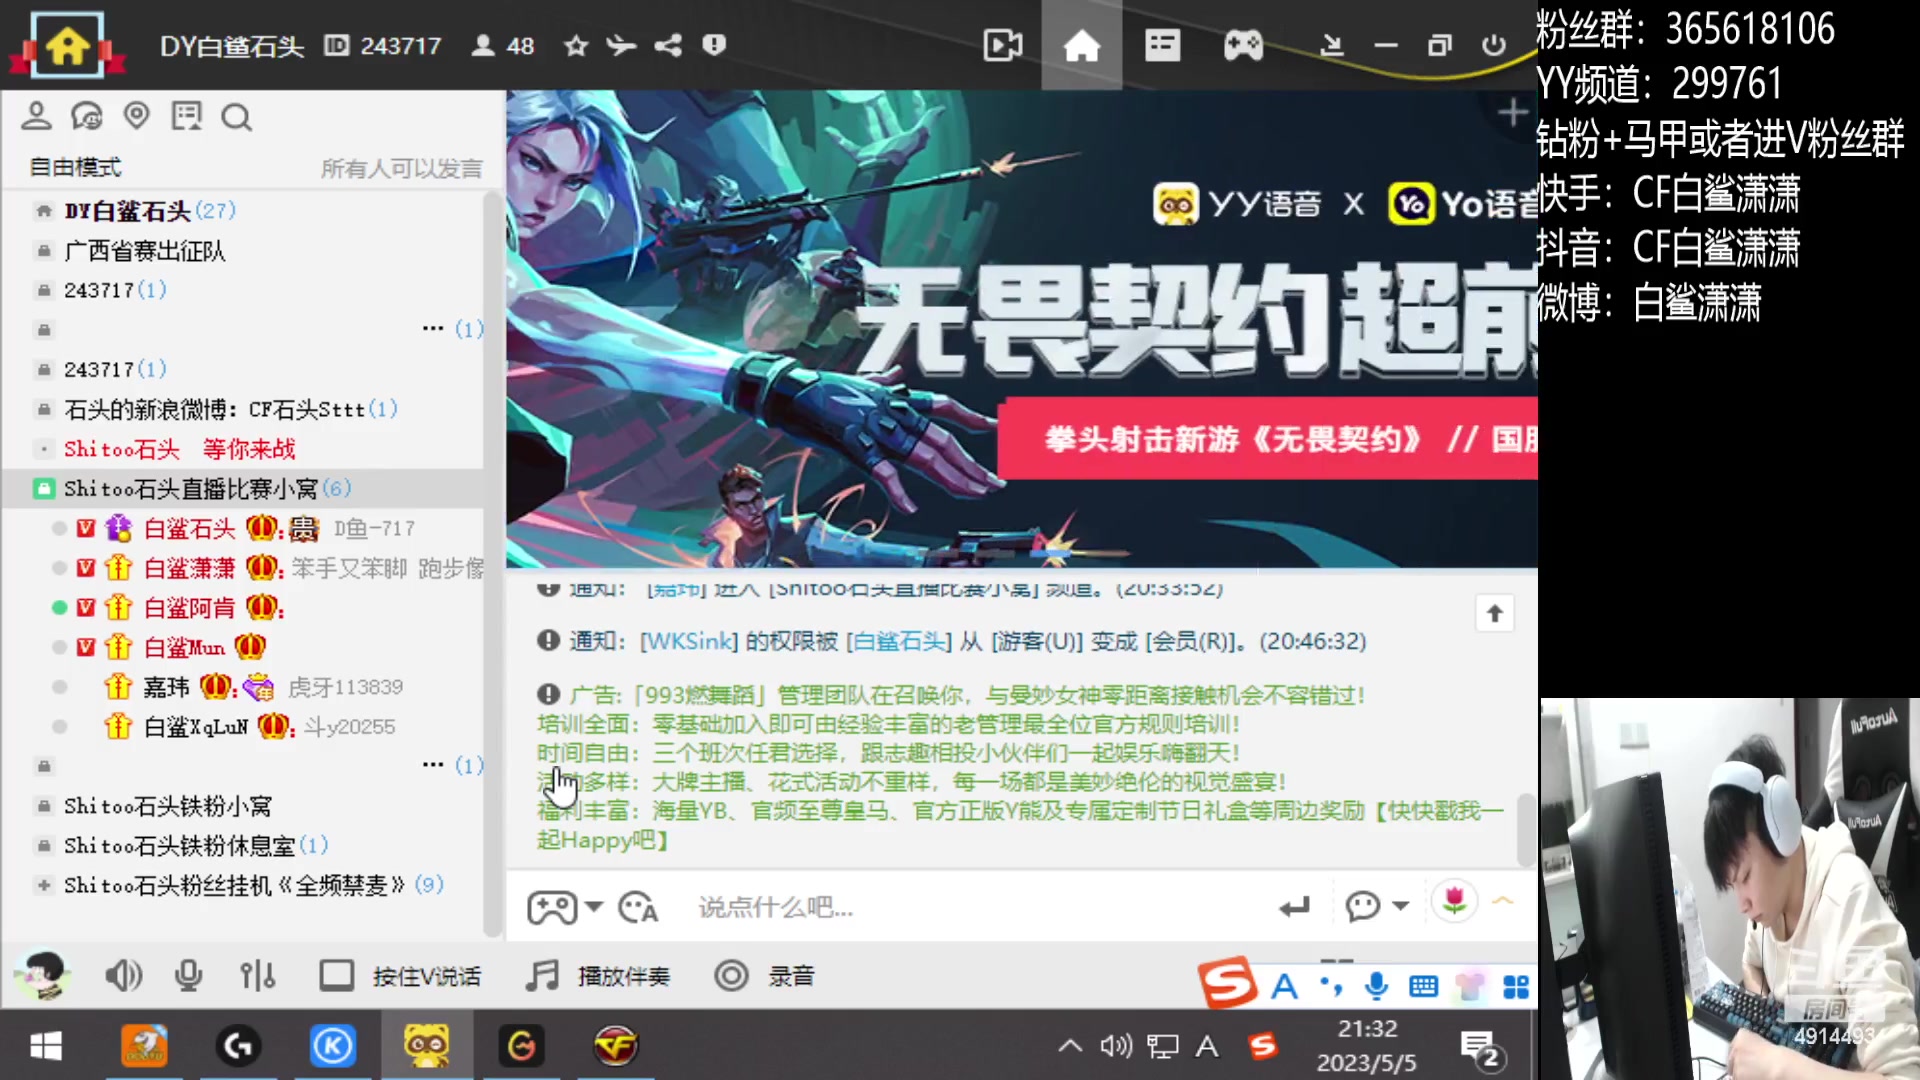Open the channel template list tab
Viewport: 1920px width, 1080px height.
point(1162,46)
